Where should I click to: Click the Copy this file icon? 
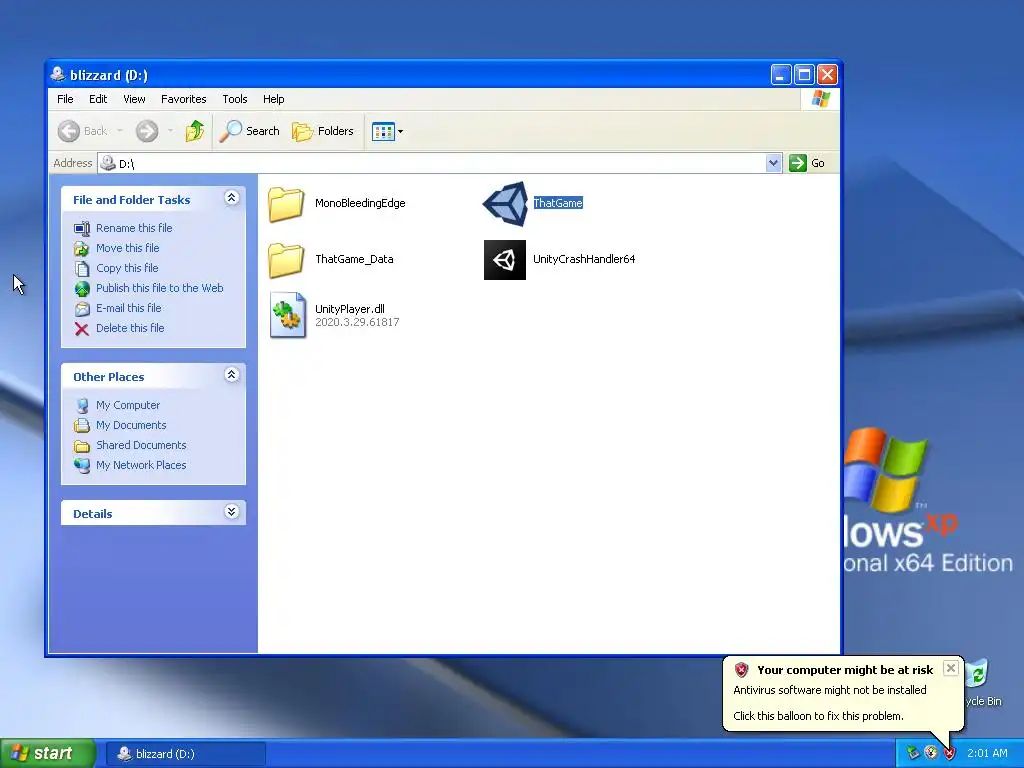[82, 268]
